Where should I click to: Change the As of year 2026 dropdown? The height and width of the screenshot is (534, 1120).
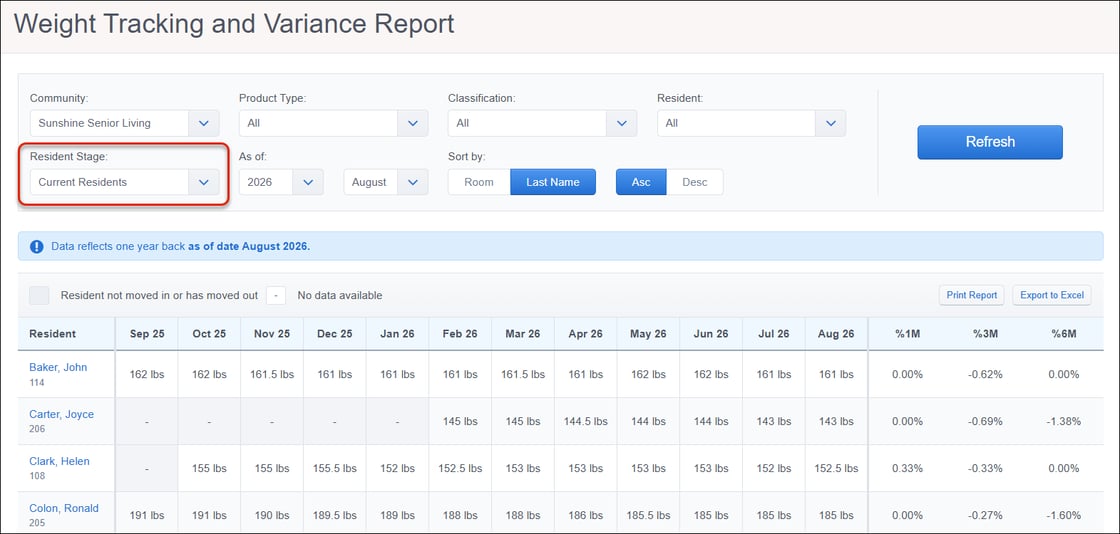pyautogui.click(x=281, y=182)
